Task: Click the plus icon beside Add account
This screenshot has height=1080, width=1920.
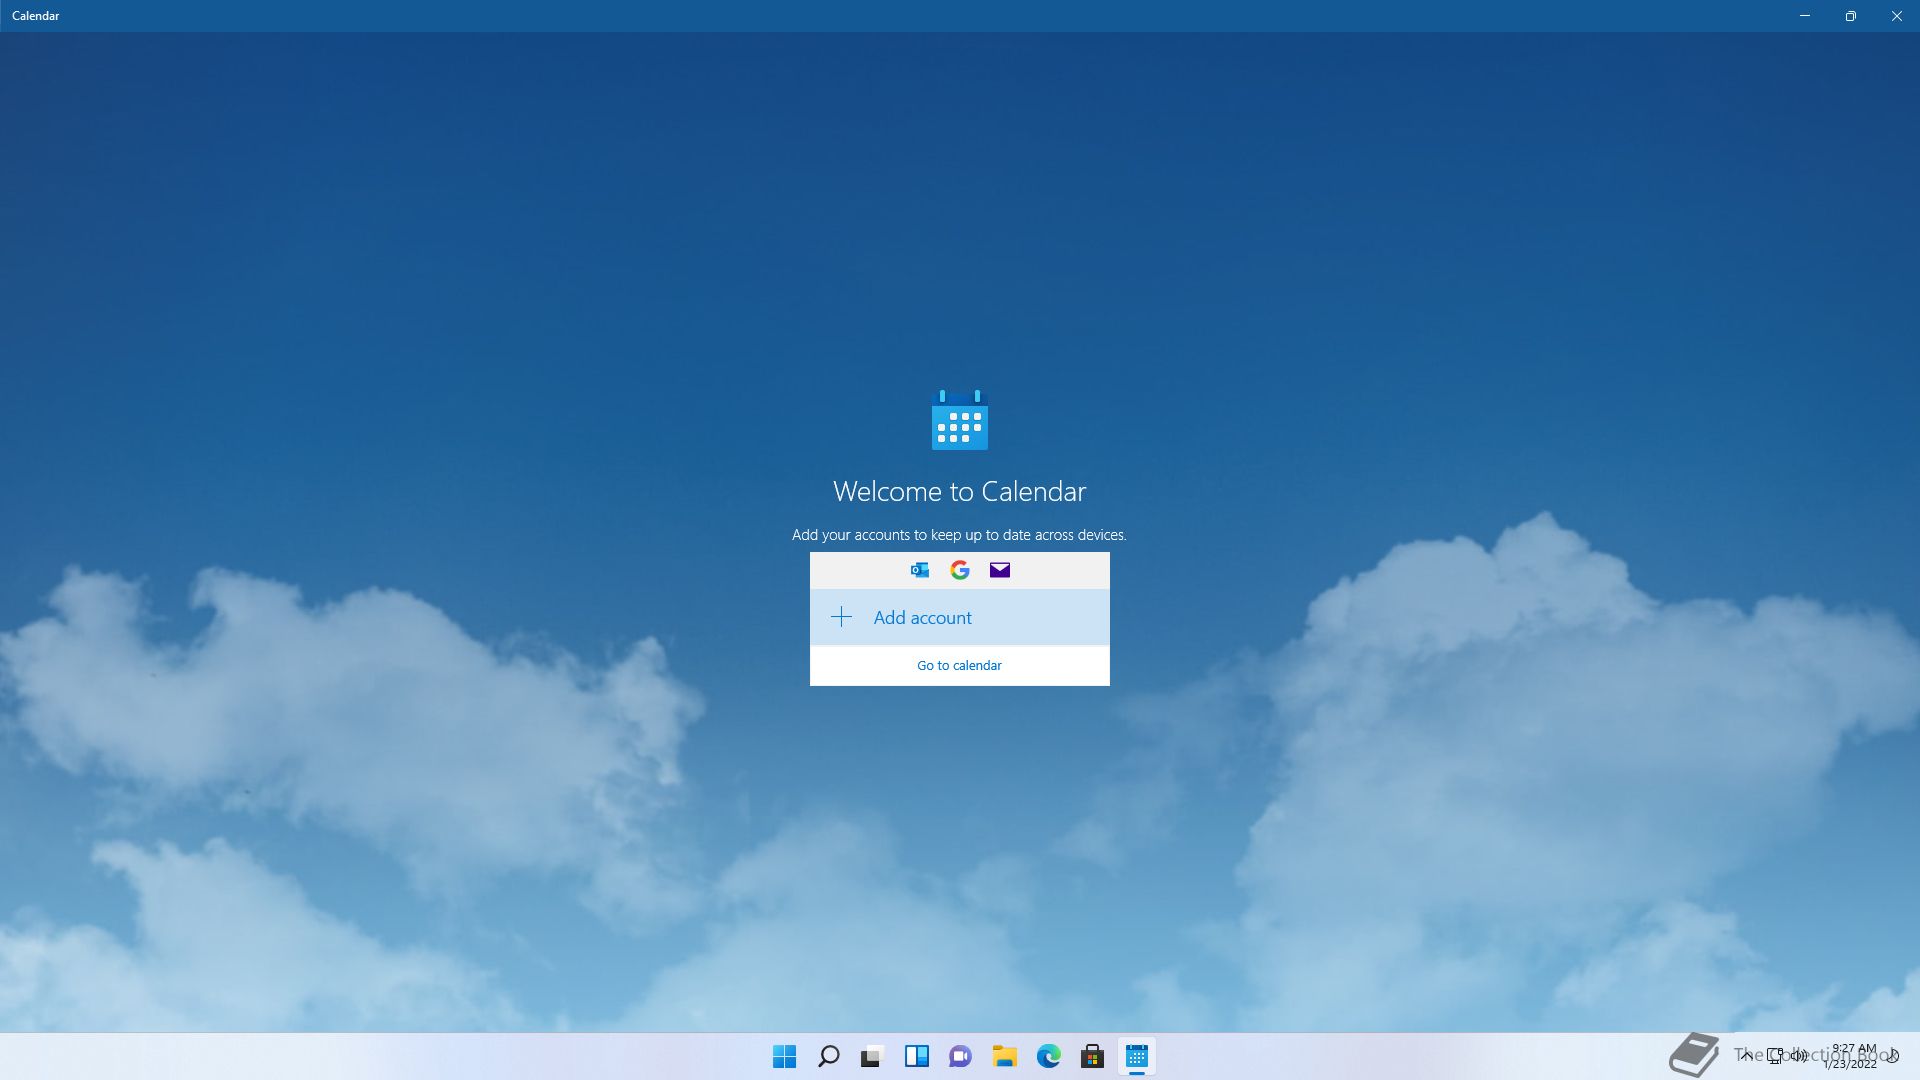Action: (x=842, y=617)
